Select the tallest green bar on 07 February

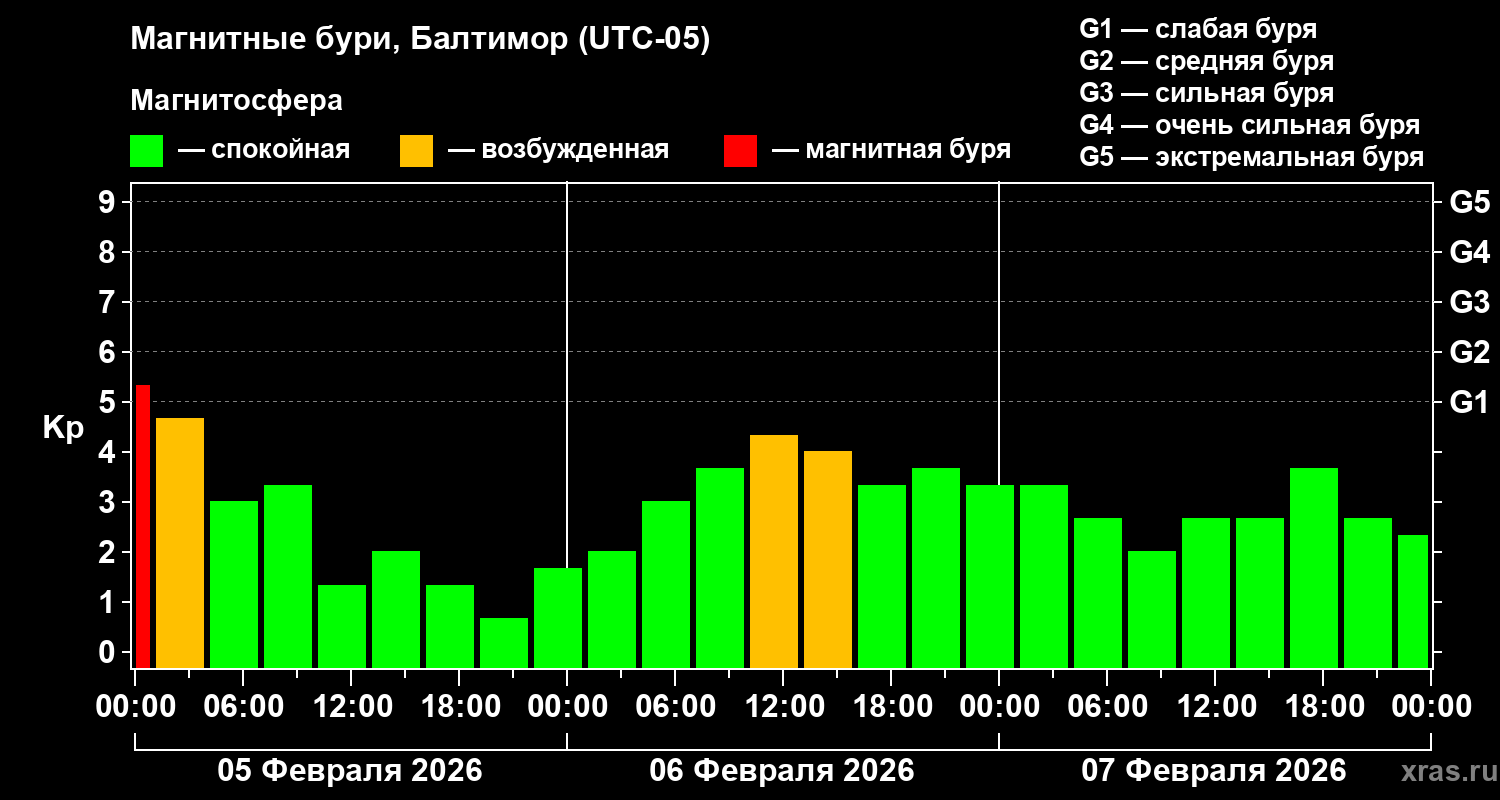coord(1314,568)
